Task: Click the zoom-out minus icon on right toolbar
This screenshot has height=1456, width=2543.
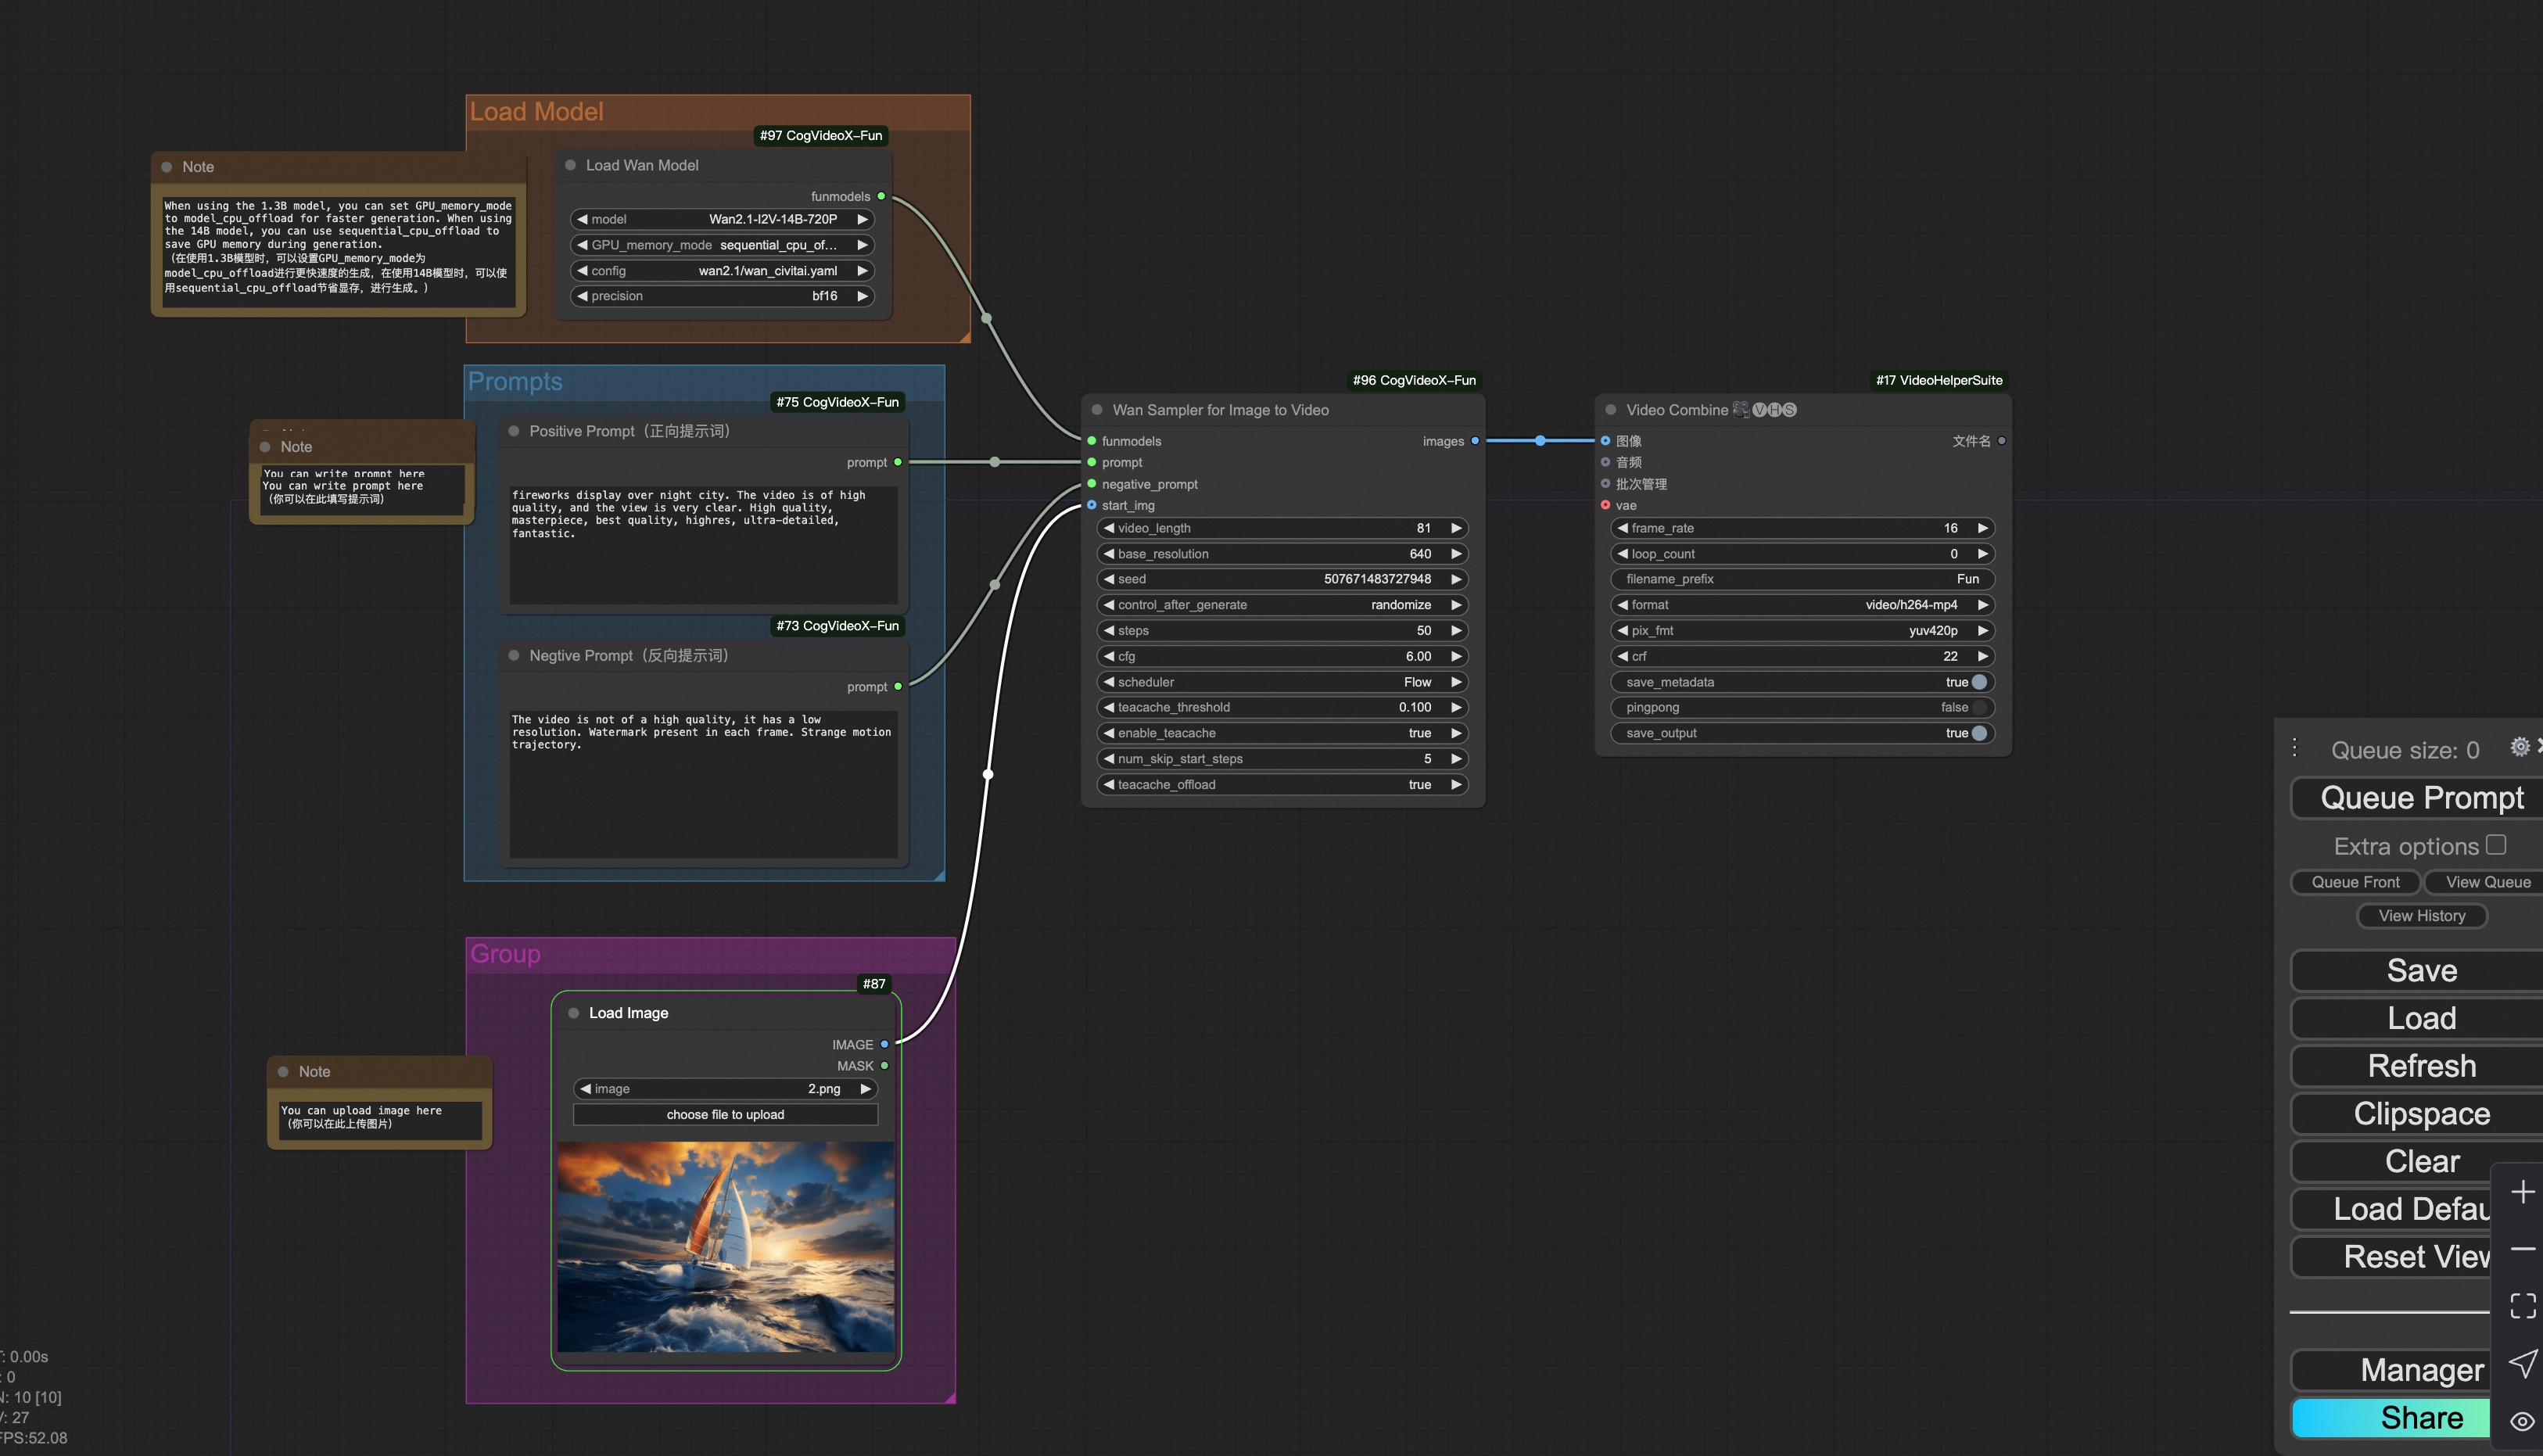Action: coord(2521,1249)
